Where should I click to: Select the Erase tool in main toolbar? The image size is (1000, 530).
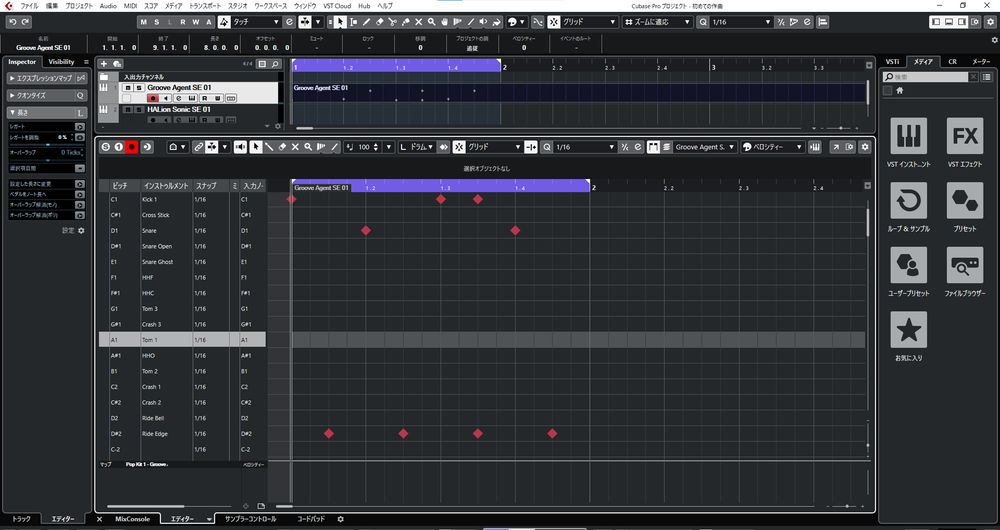(379, 22)
